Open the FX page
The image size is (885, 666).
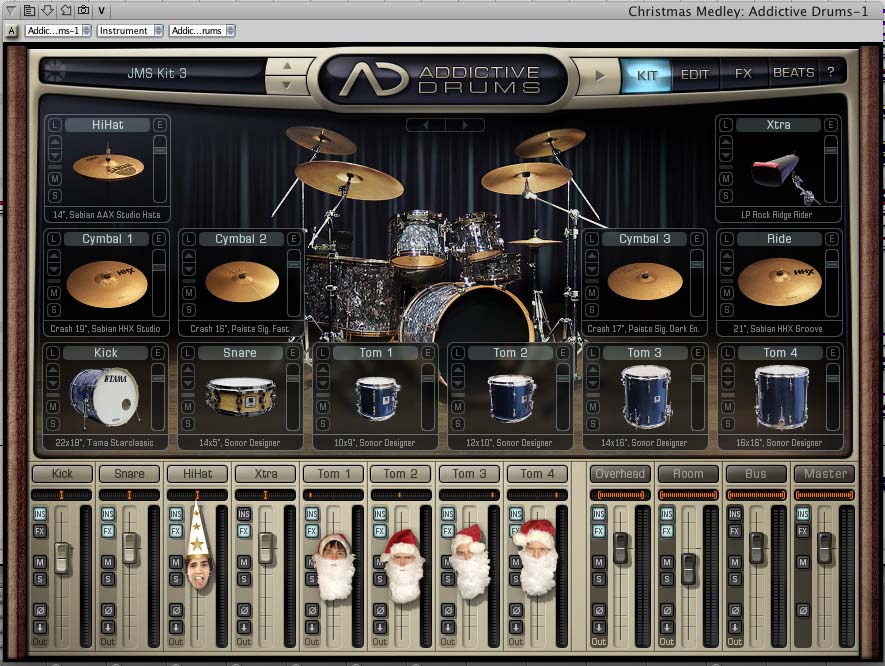(743, 73)
